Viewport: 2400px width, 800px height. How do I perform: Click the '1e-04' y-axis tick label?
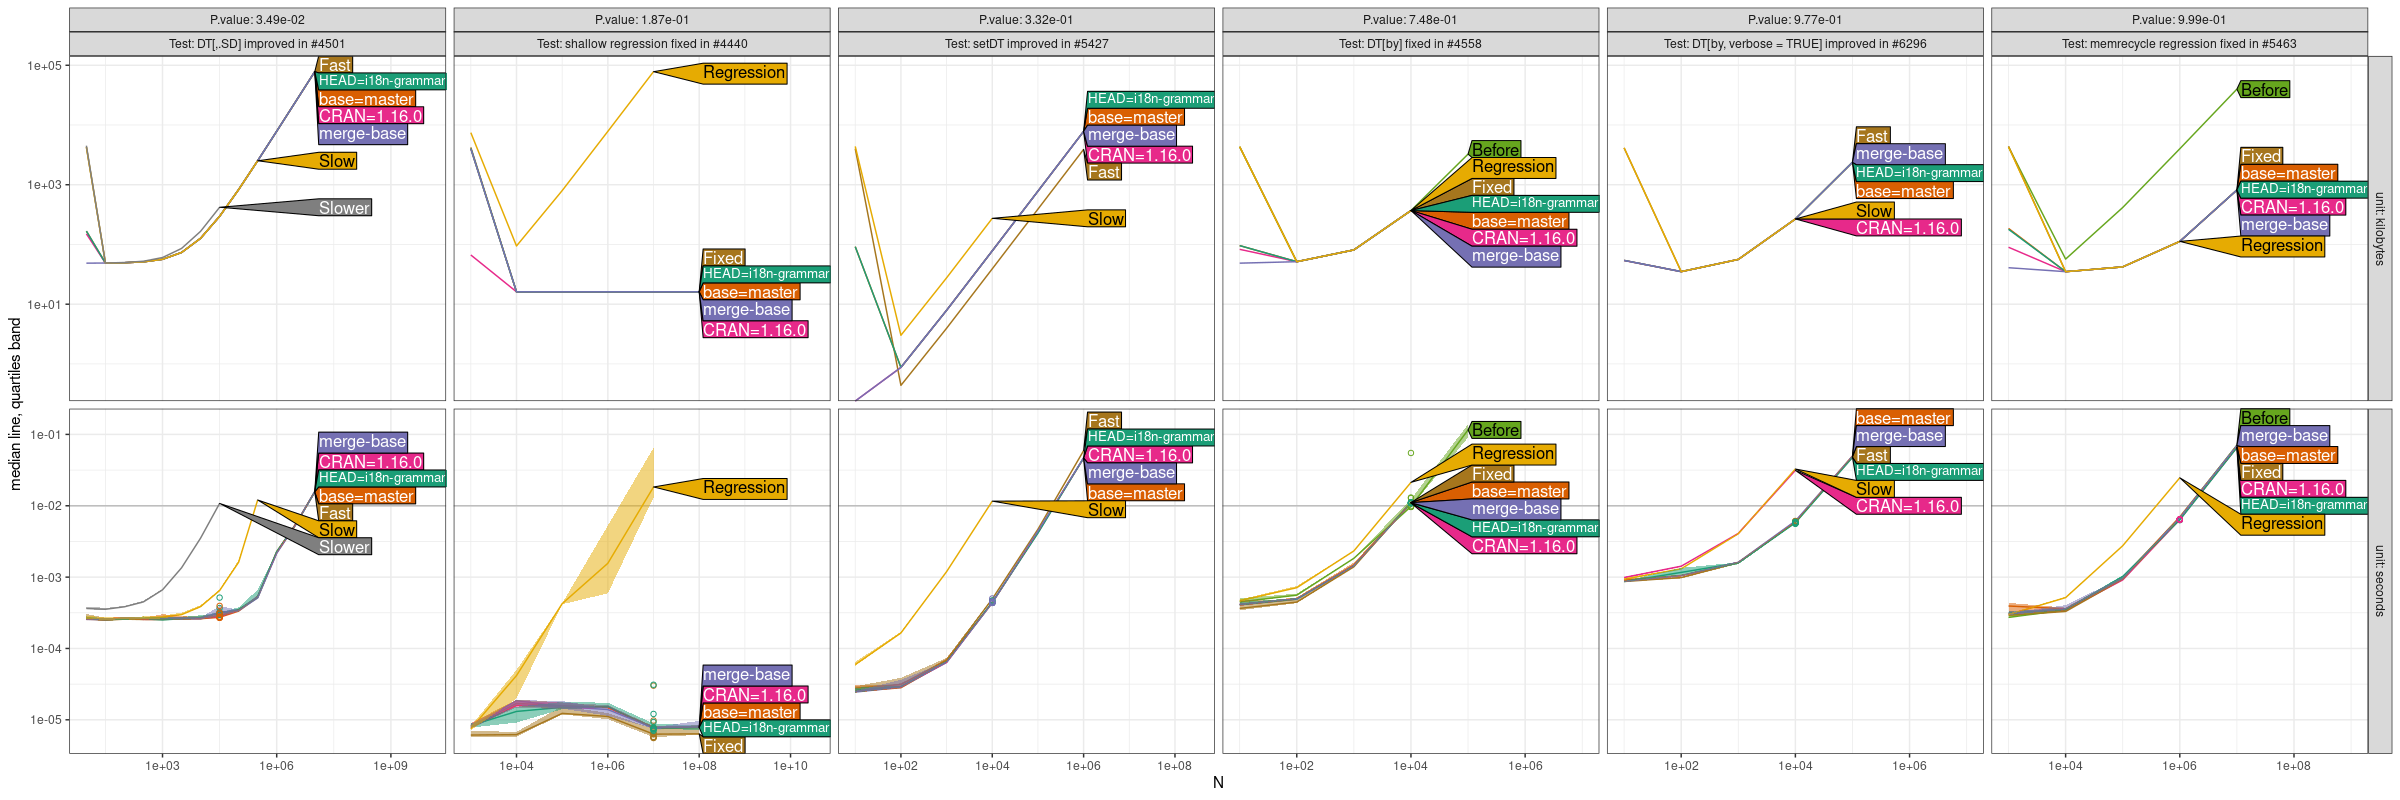tap(45, 649)
